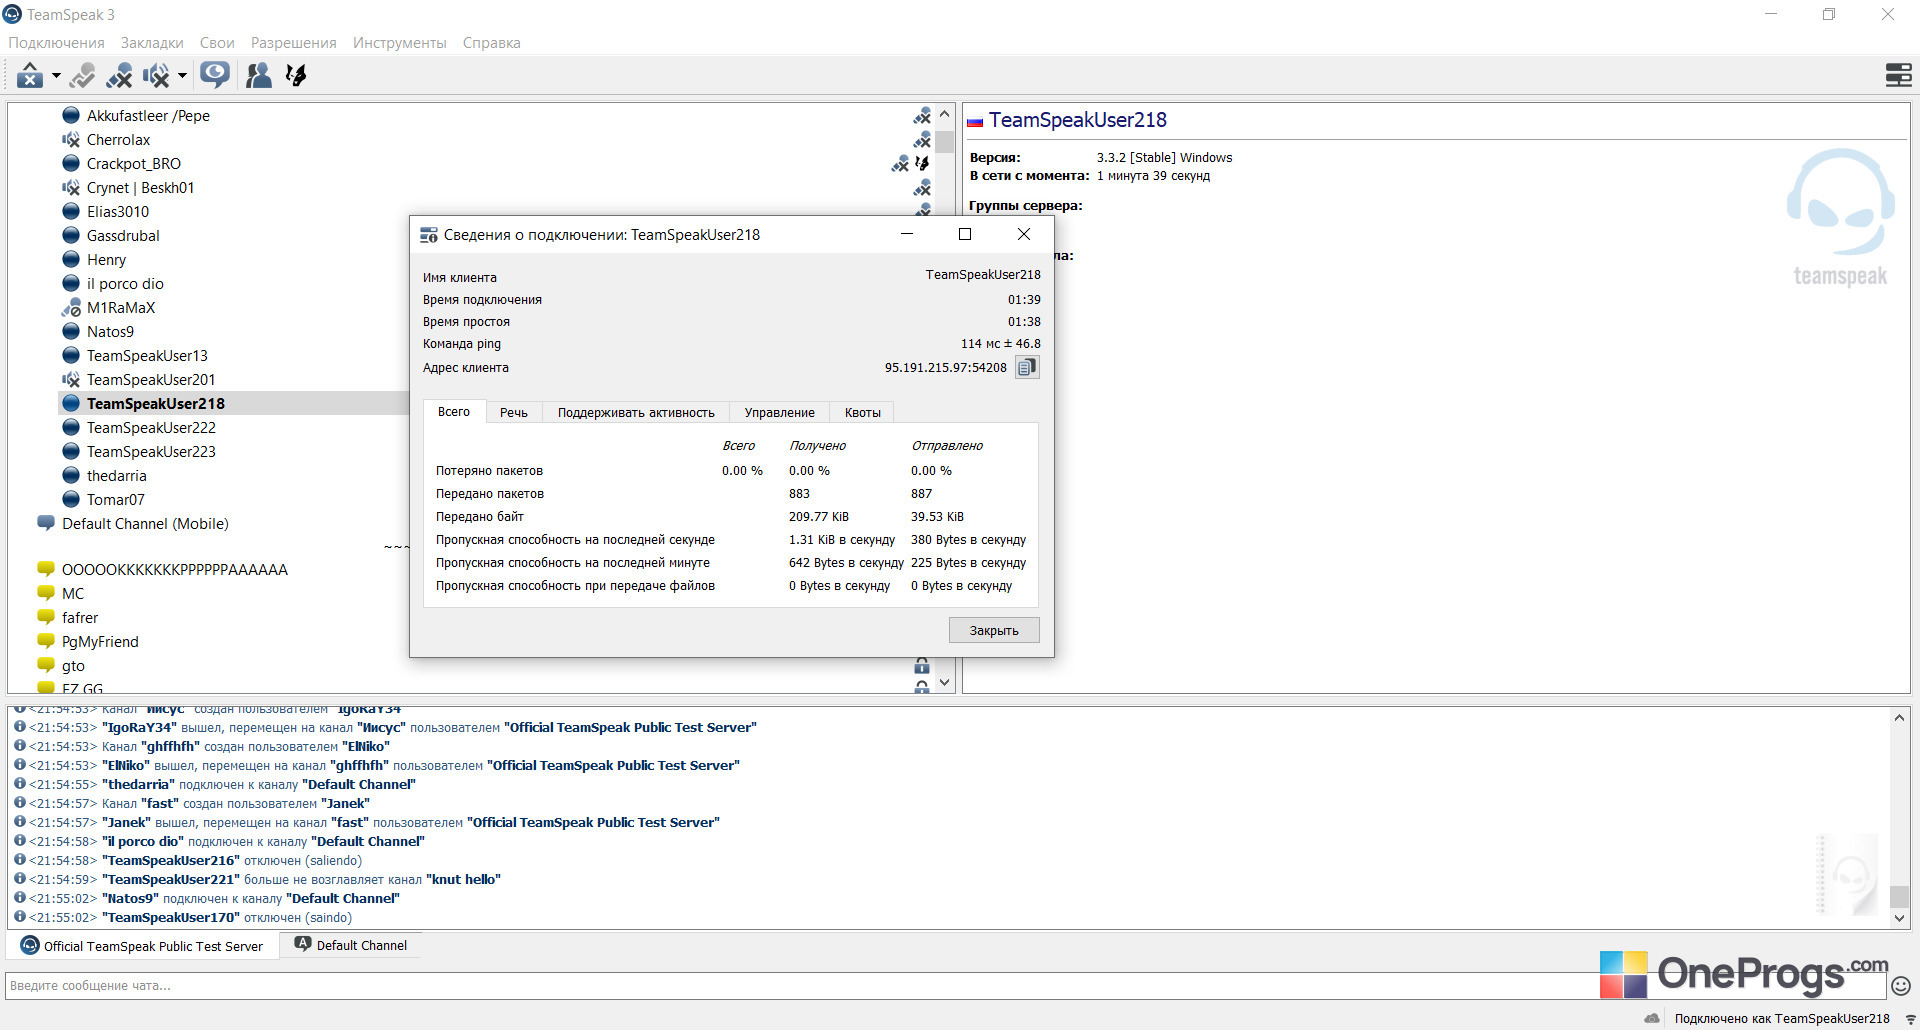
Task: Select user TeamSpeakUser223
Action: click(x=151, y=452)
